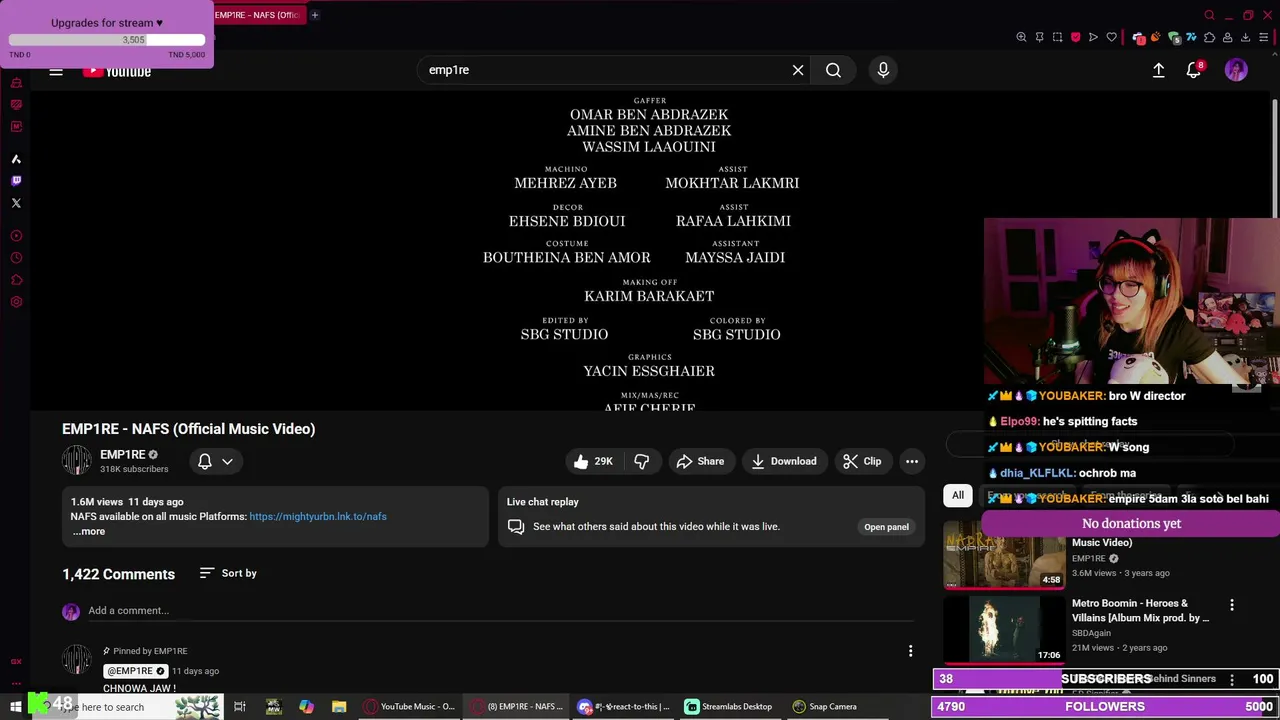1280x720 pixels.
Task: Open browser Easy Setup settings icon
Action: tap(1263, 37)
